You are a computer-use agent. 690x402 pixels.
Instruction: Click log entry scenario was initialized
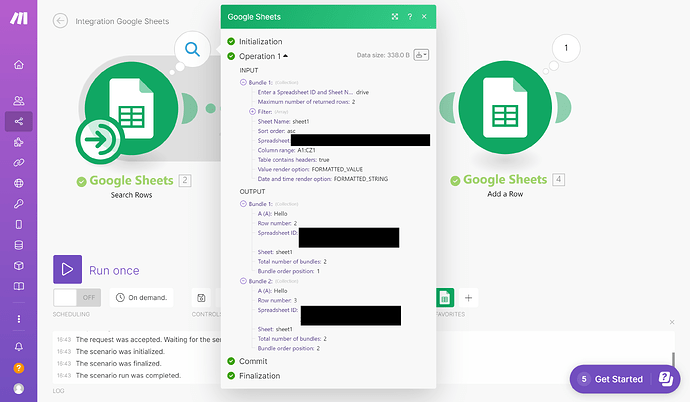pos(120,351)
